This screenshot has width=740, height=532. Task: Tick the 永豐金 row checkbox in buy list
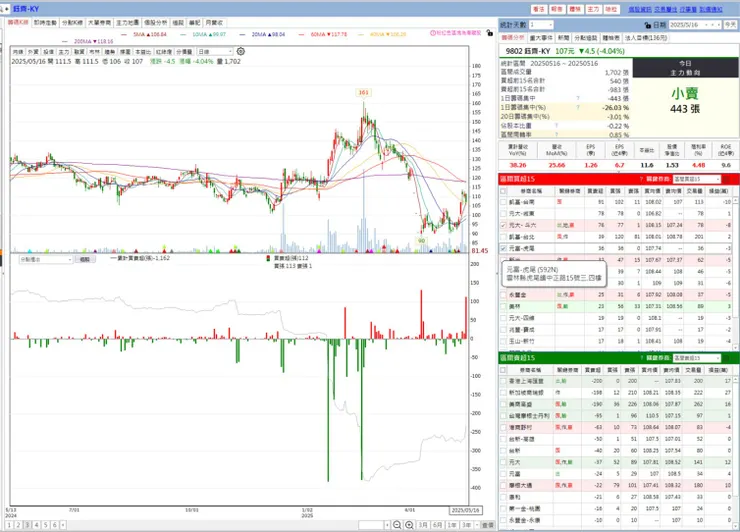point(503,295)
